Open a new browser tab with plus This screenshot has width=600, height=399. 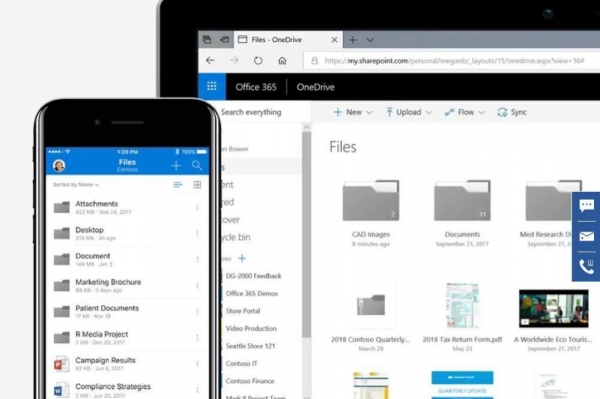click(x=352, y=40)
